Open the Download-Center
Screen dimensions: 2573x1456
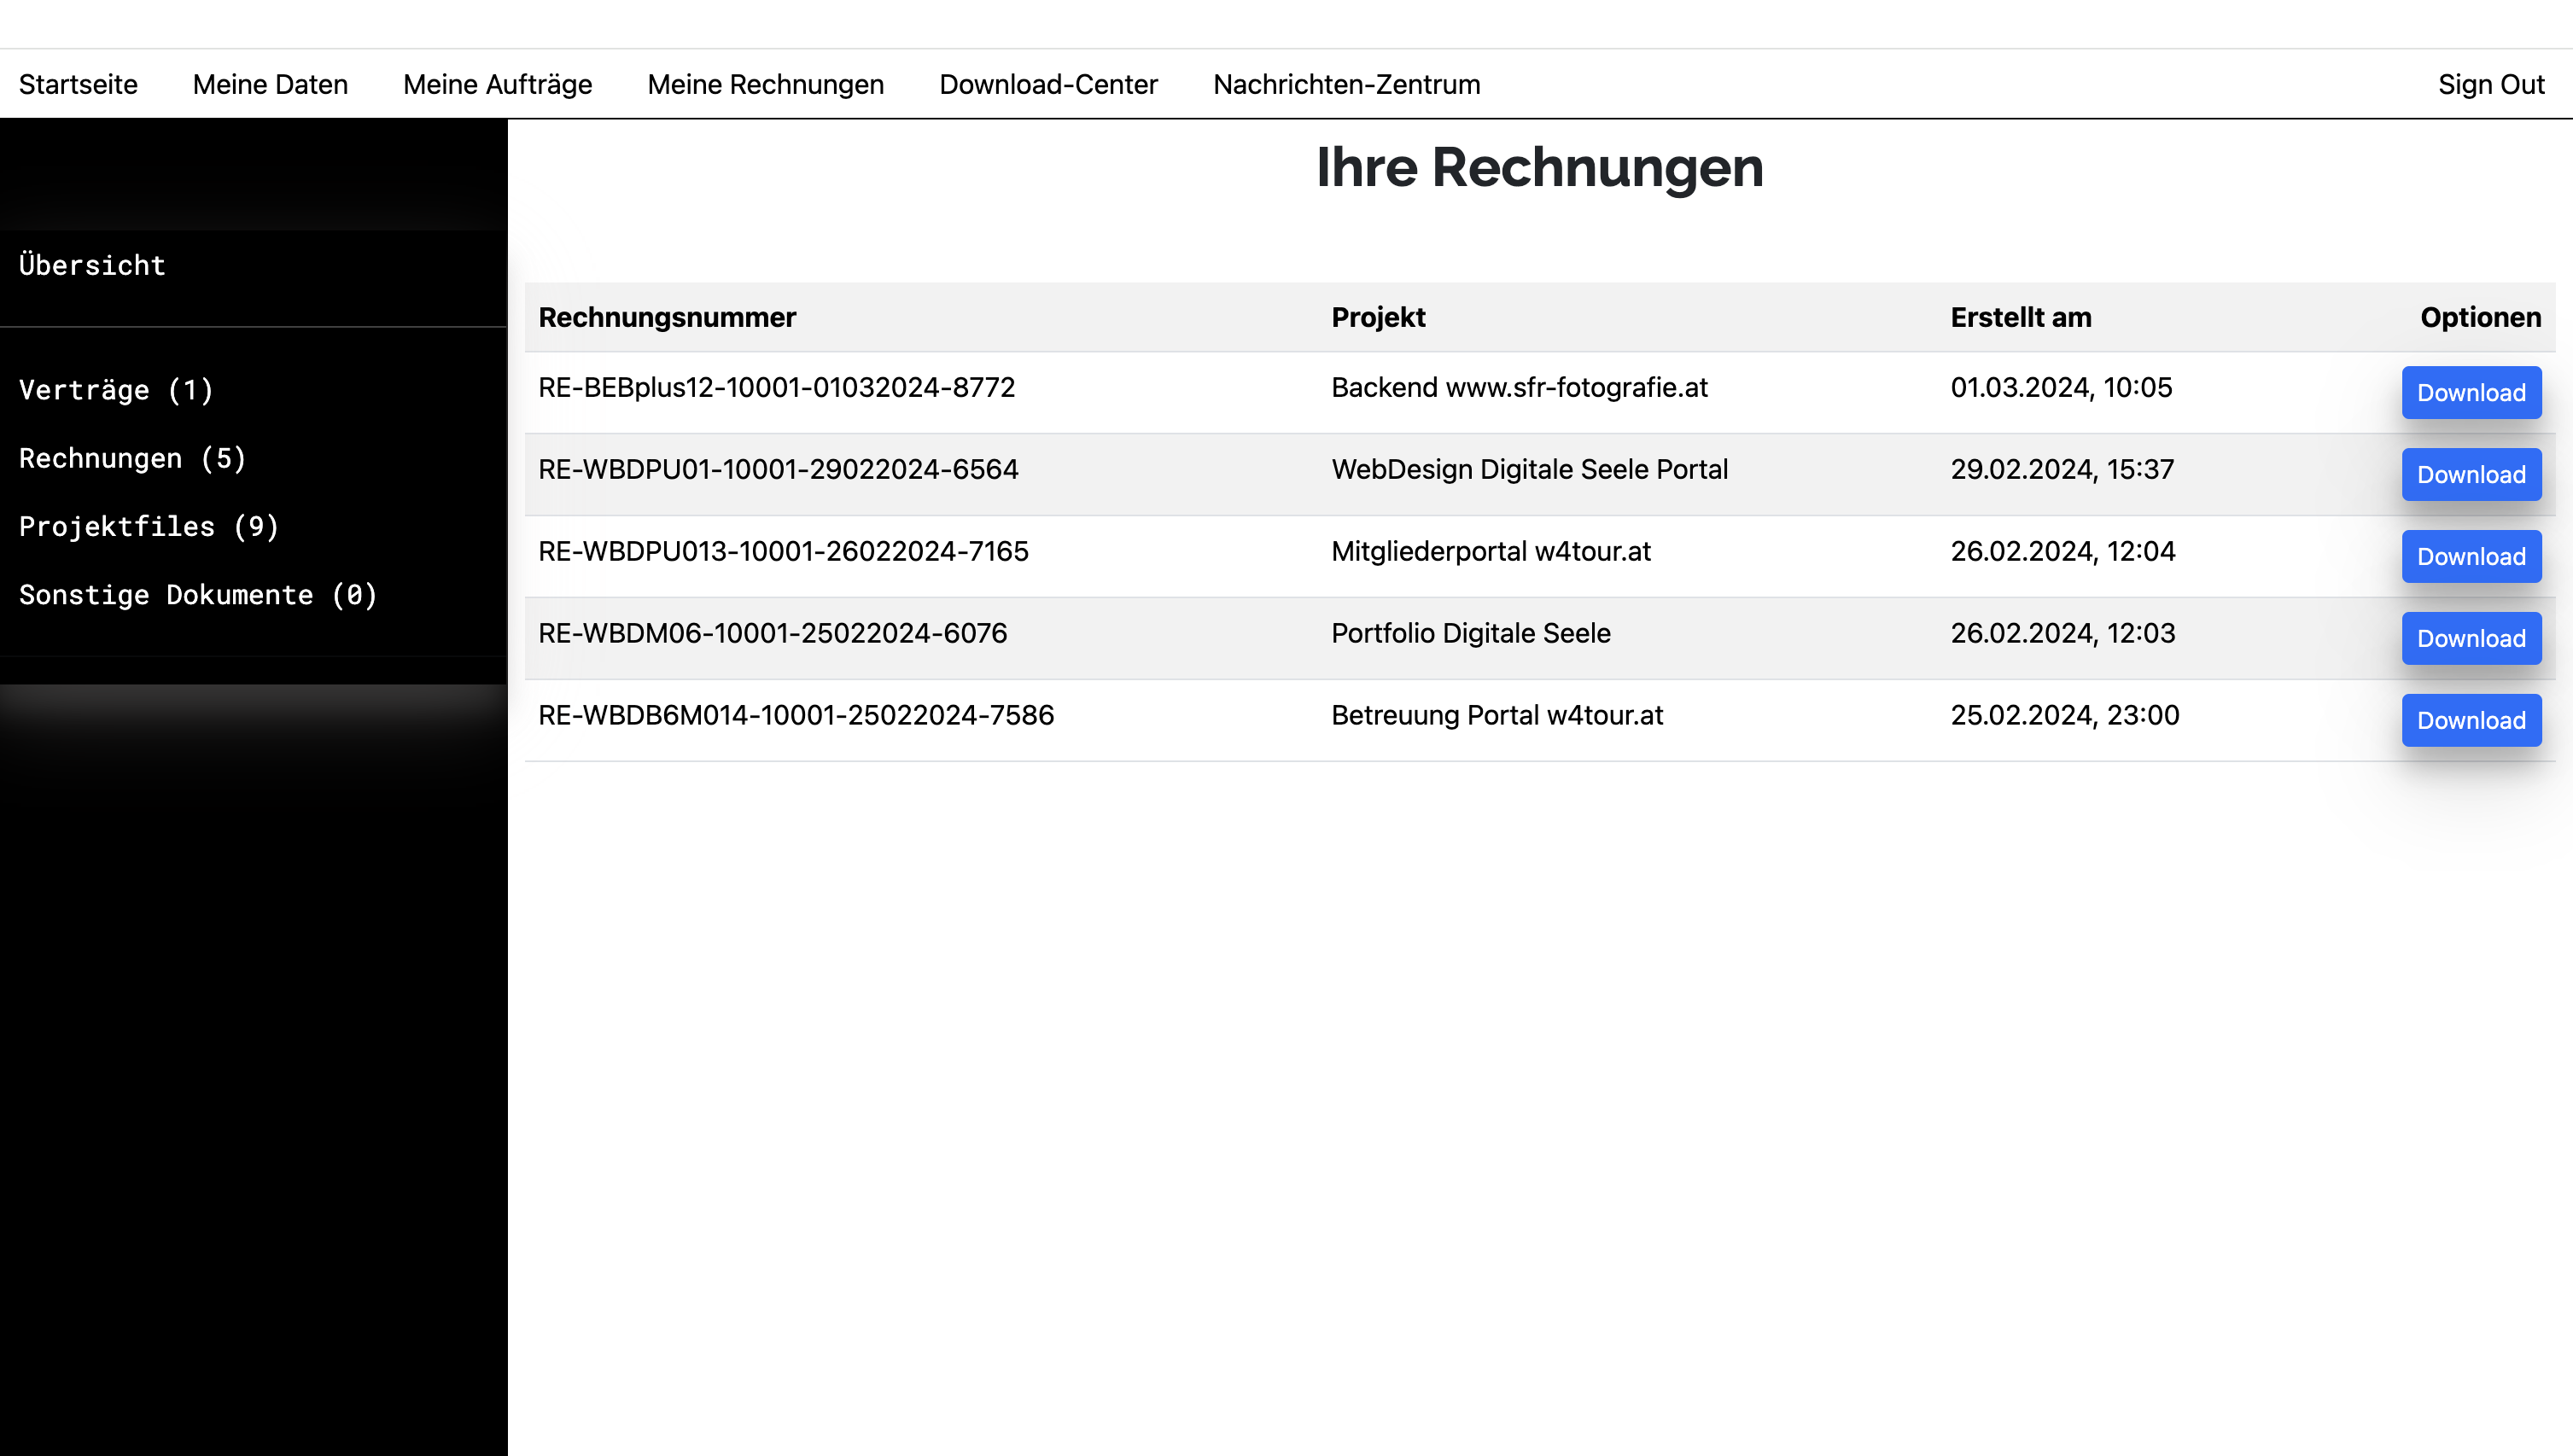pyautogui.click(x=1048, y=84)
